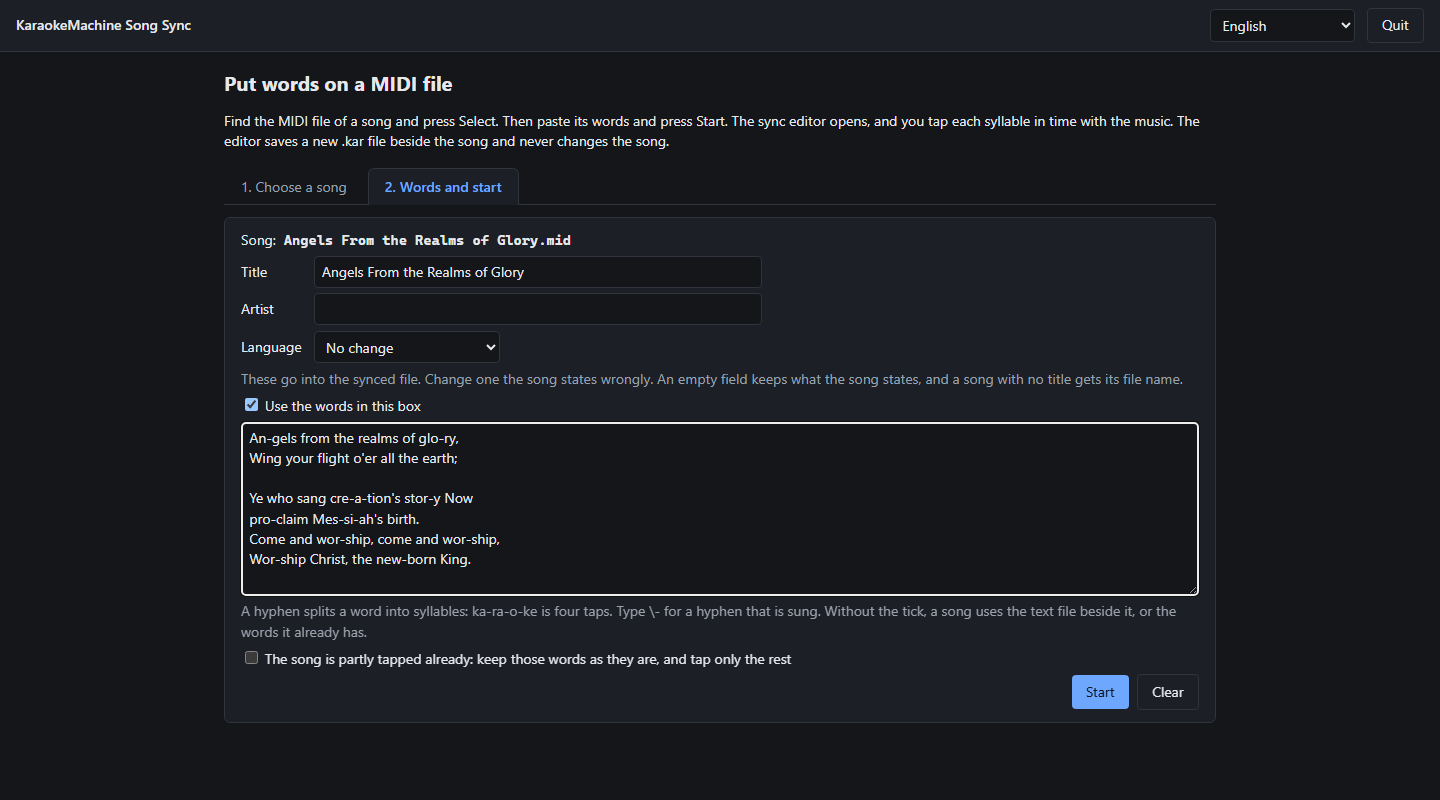Click the Quit button

[1395, 26]
